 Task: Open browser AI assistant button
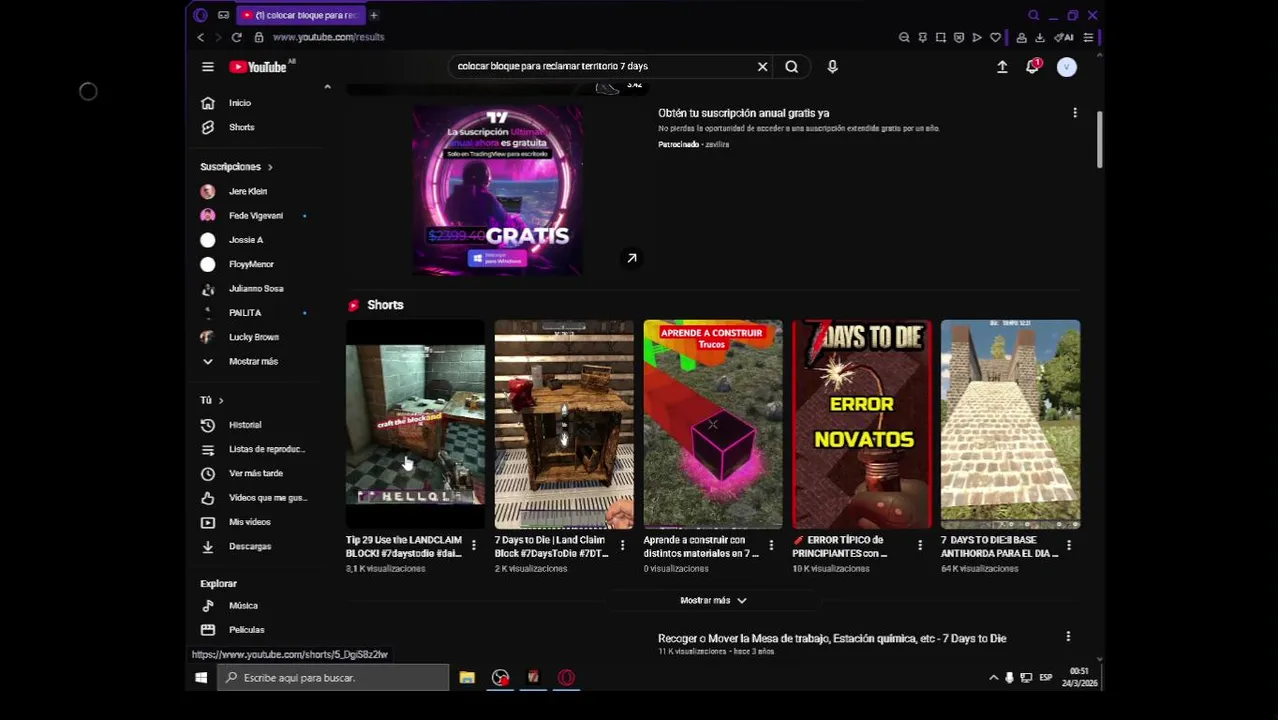click(1064, 37)
